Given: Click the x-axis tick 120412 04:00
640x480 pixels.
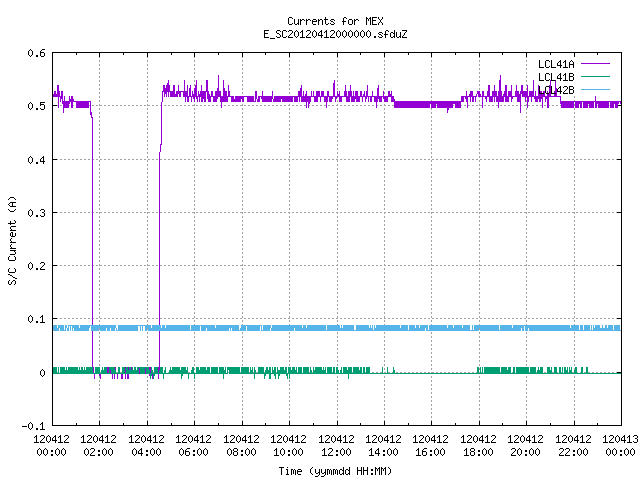Looking at the screenshot, I should coord(146,446).
